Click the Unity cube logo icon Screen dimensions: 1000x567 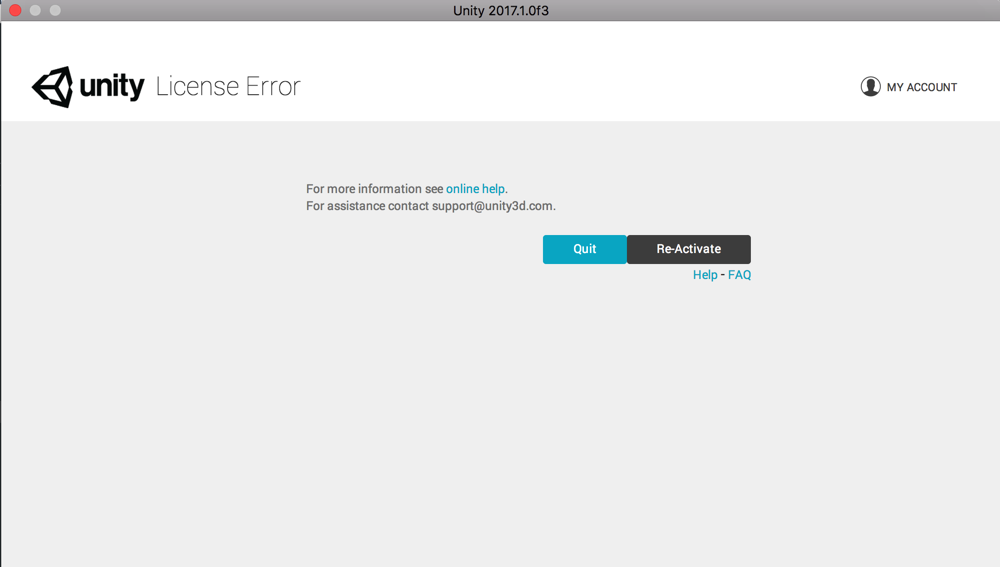52,87
